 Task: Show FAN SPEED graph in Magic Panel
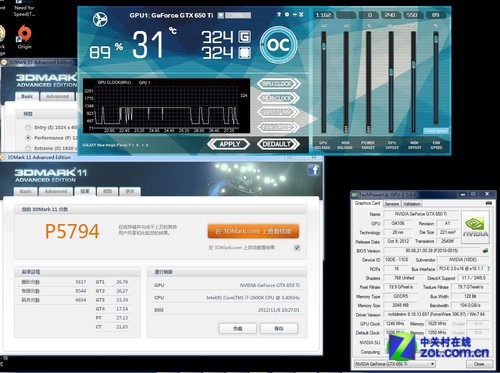(x=278, y=127)
